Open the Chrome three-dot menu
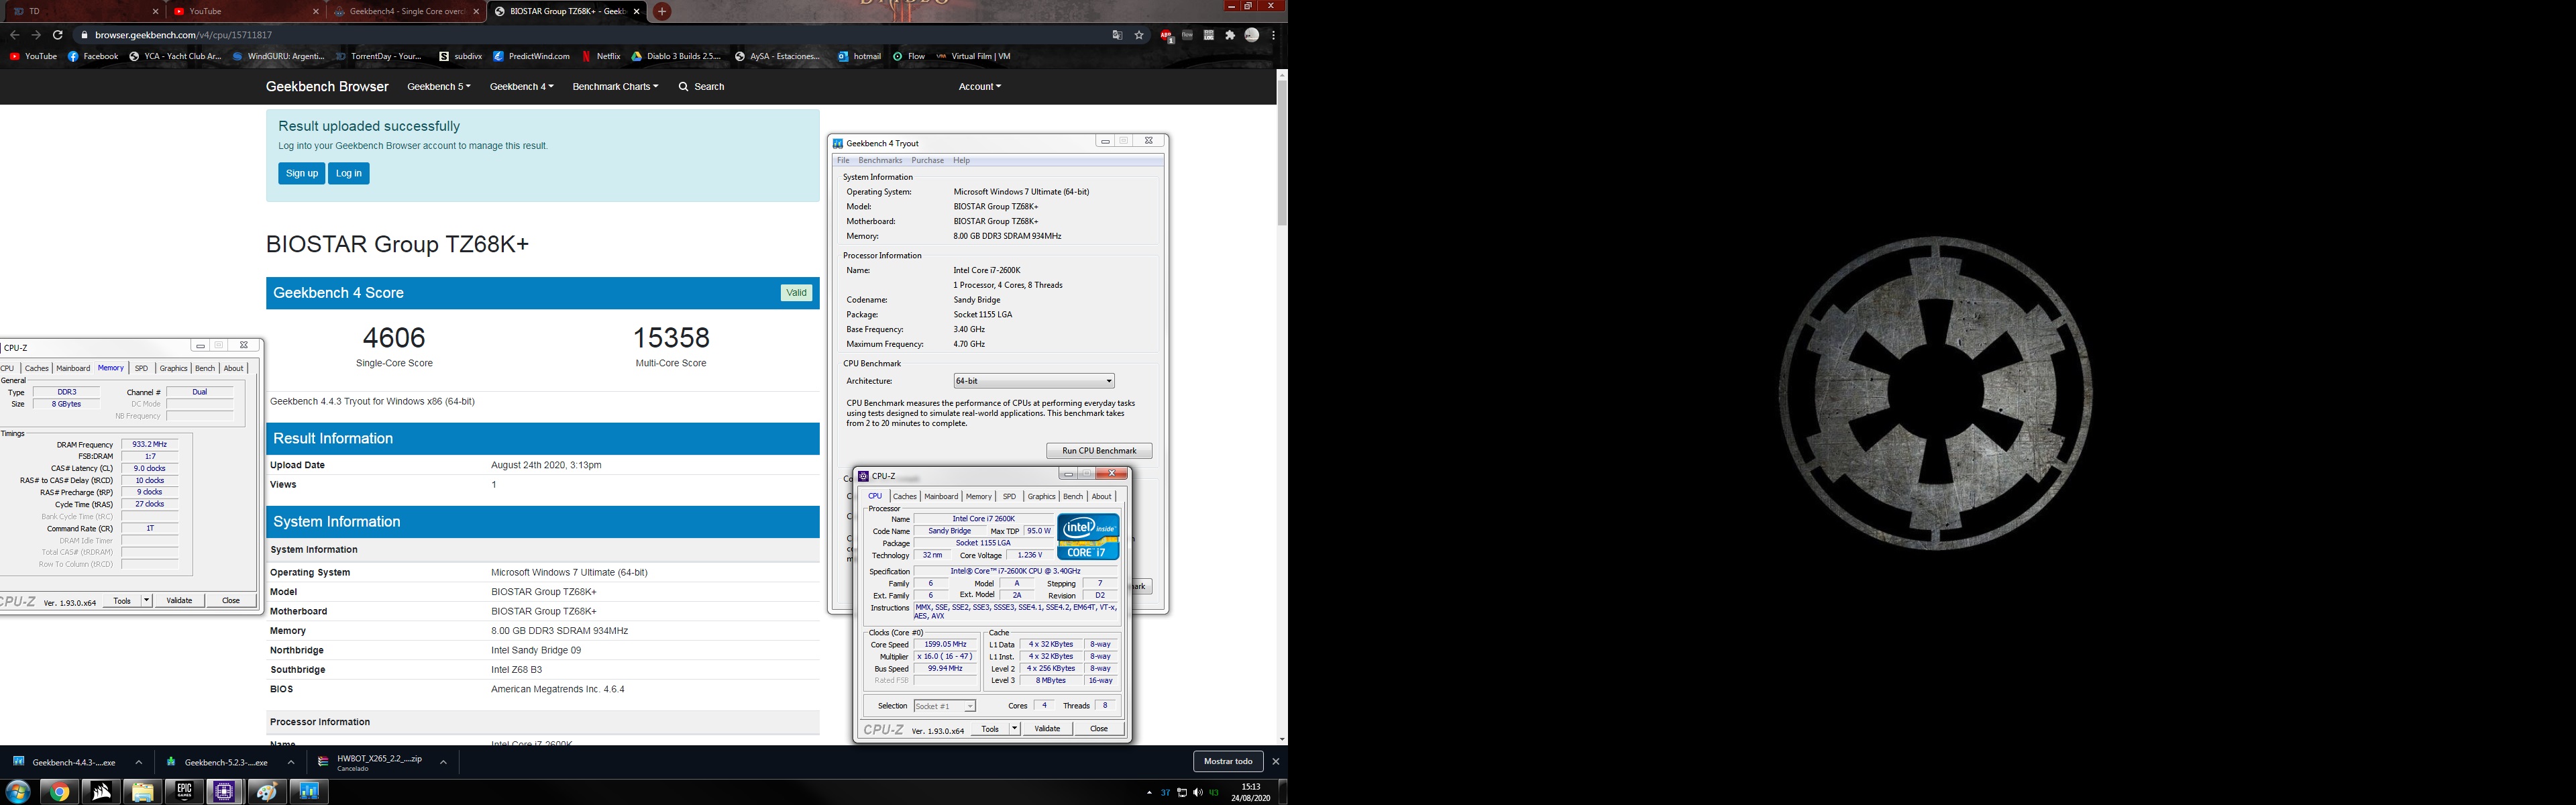This screenshot has width=2576, height=805. click(1273, 35)
